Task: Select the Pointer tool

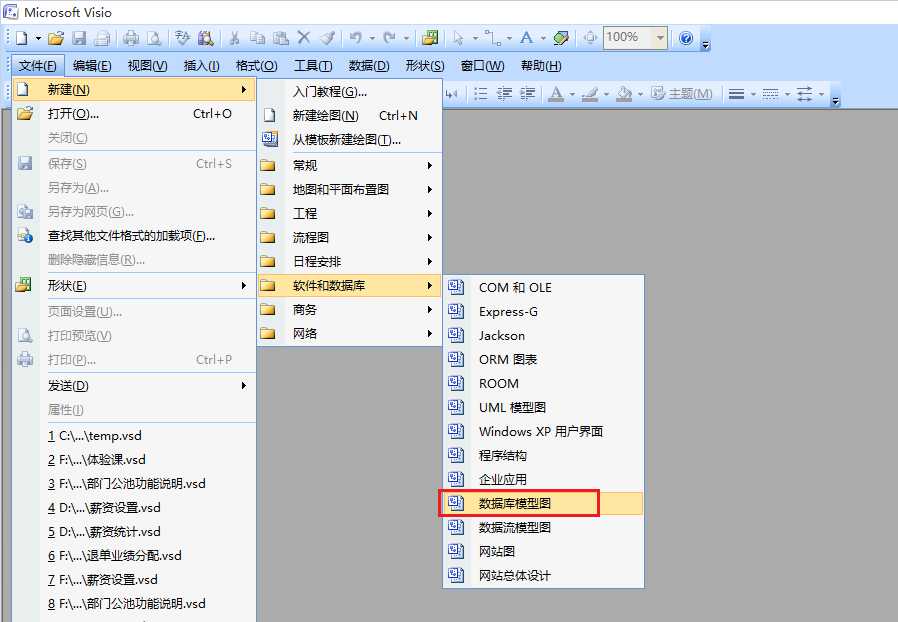Action: click(458, 38)
